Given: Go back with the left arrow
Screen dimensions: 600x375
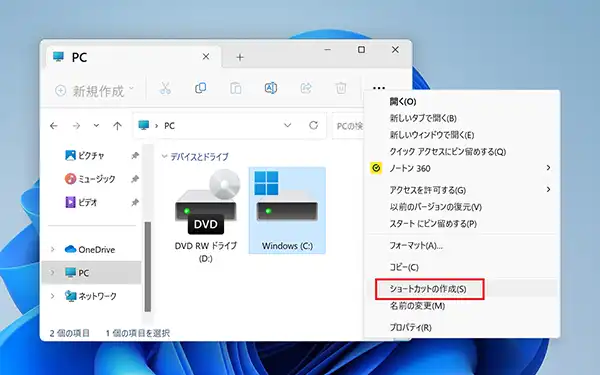Looking at the screenshot, I should click(x=54, y=126).
